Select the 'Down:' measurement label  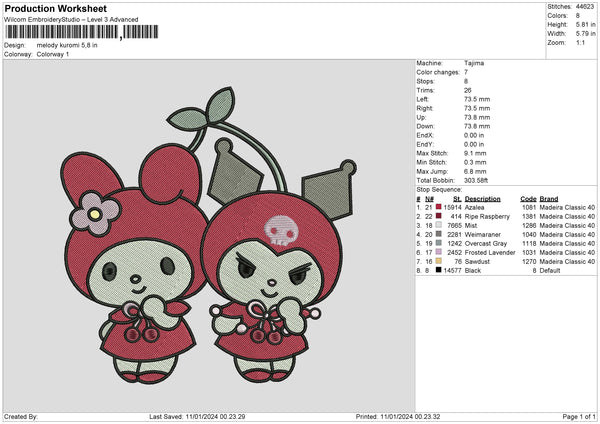point(426,126)
